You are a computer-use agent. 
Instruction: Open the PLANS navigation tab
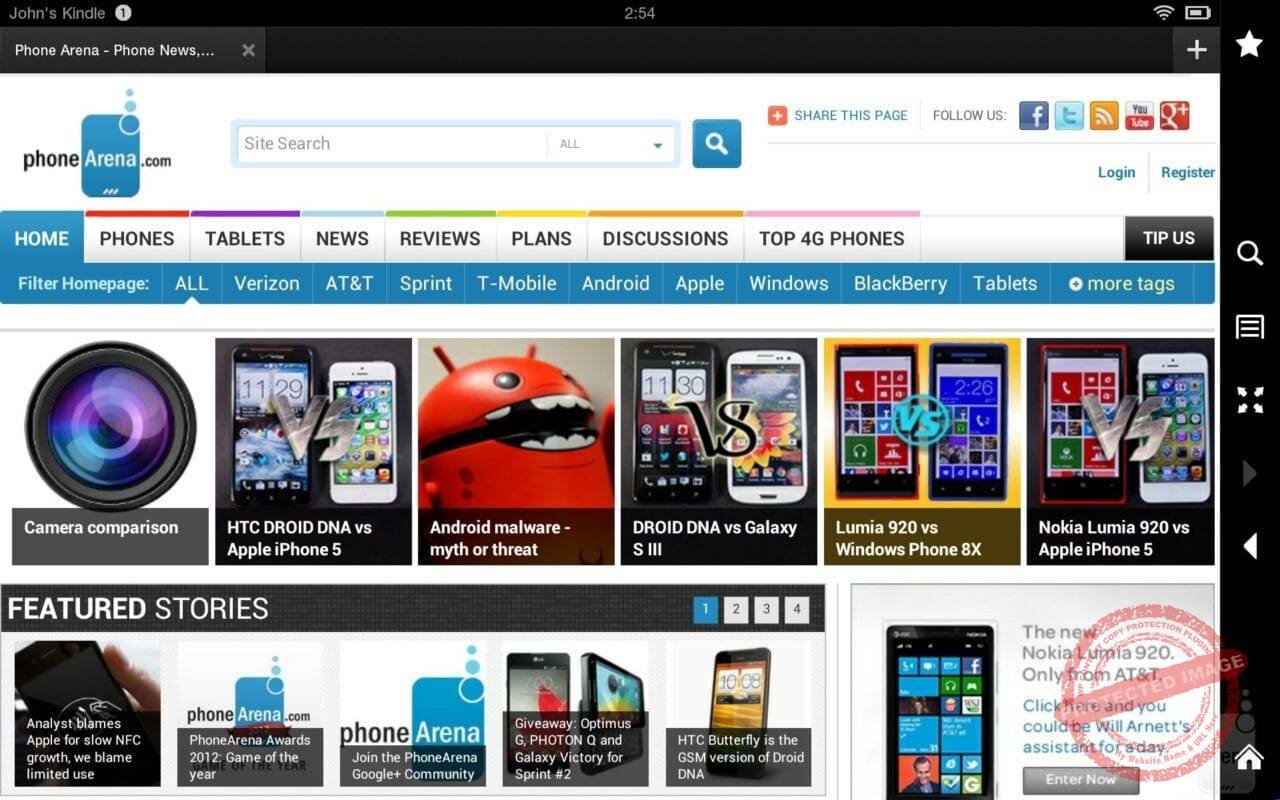pyautogui.click(x=542, y=238)
